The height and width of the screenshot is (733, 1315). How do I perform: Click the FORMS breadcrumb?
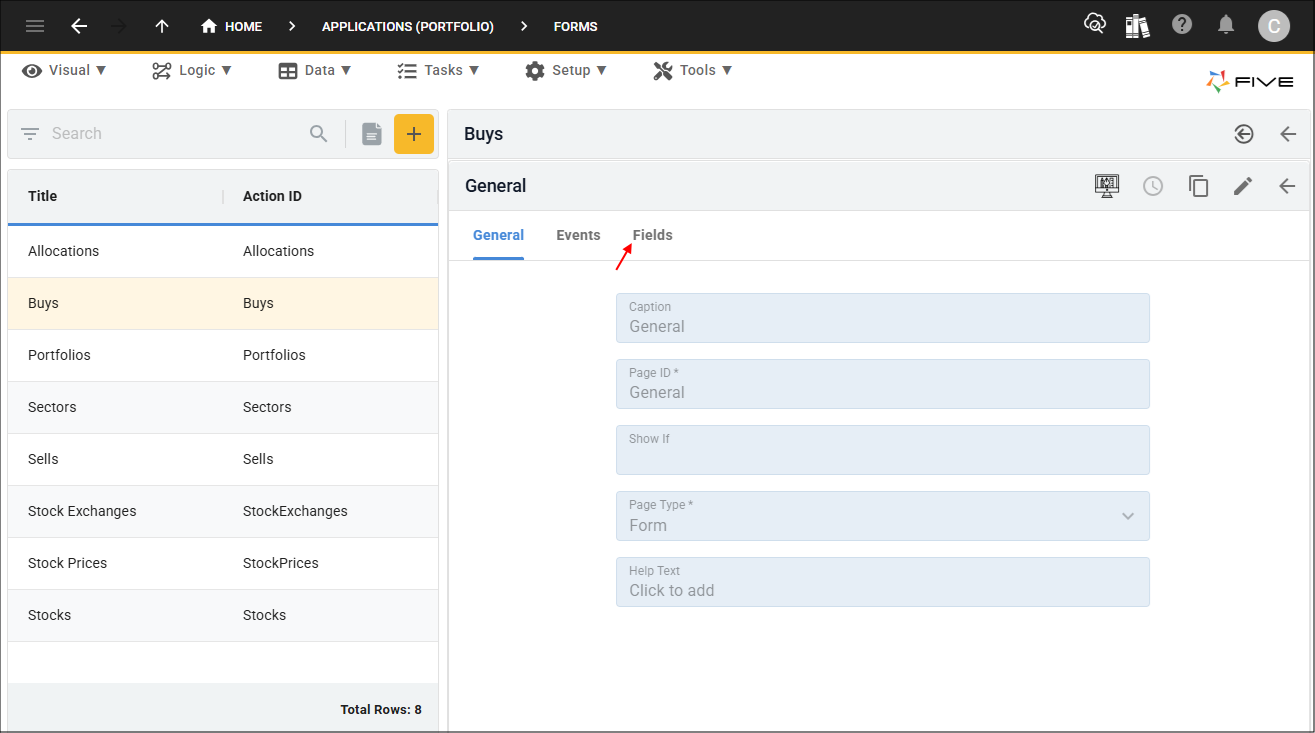pos(576,27)
